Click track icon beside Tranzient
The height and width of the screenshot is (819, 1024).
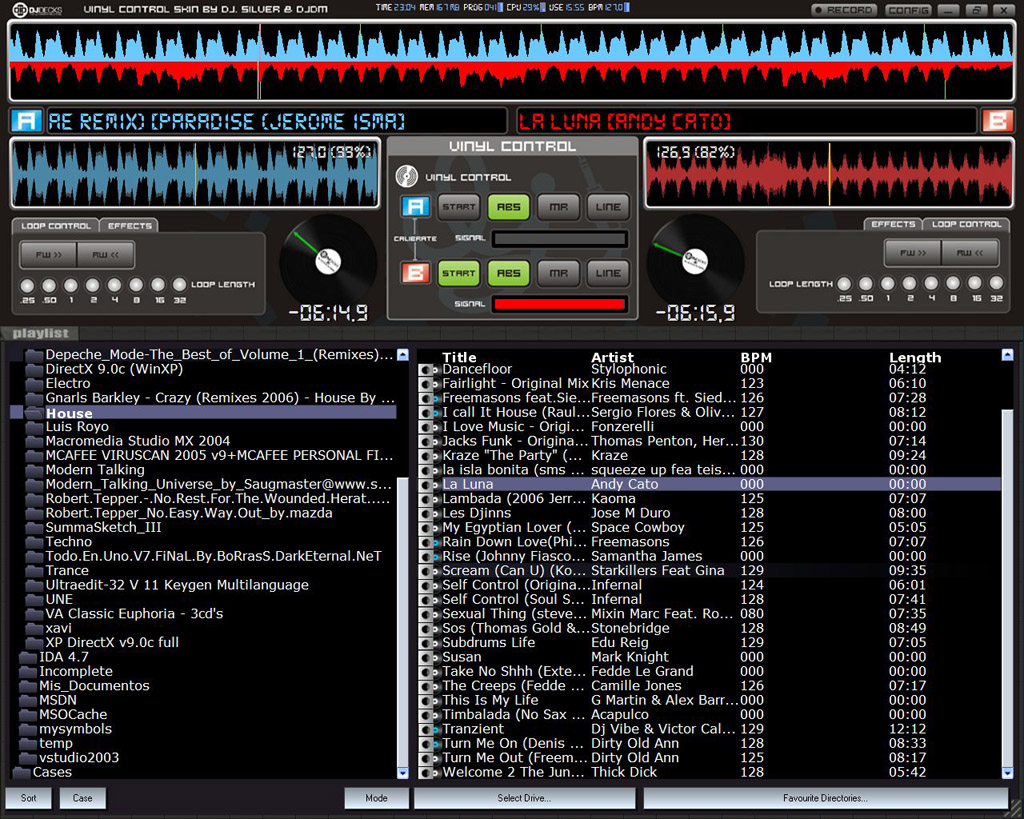428,730
